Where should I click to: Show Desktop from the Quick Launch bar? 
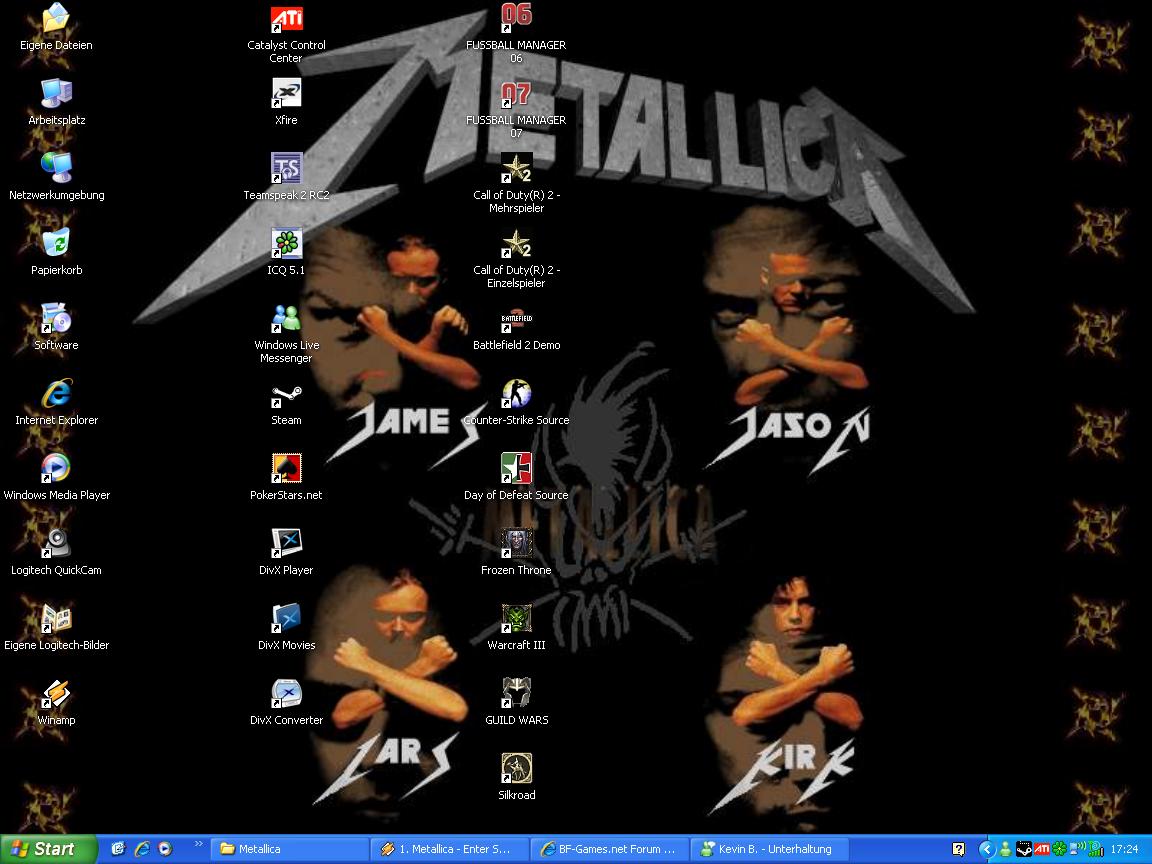(x=118, y=849)
